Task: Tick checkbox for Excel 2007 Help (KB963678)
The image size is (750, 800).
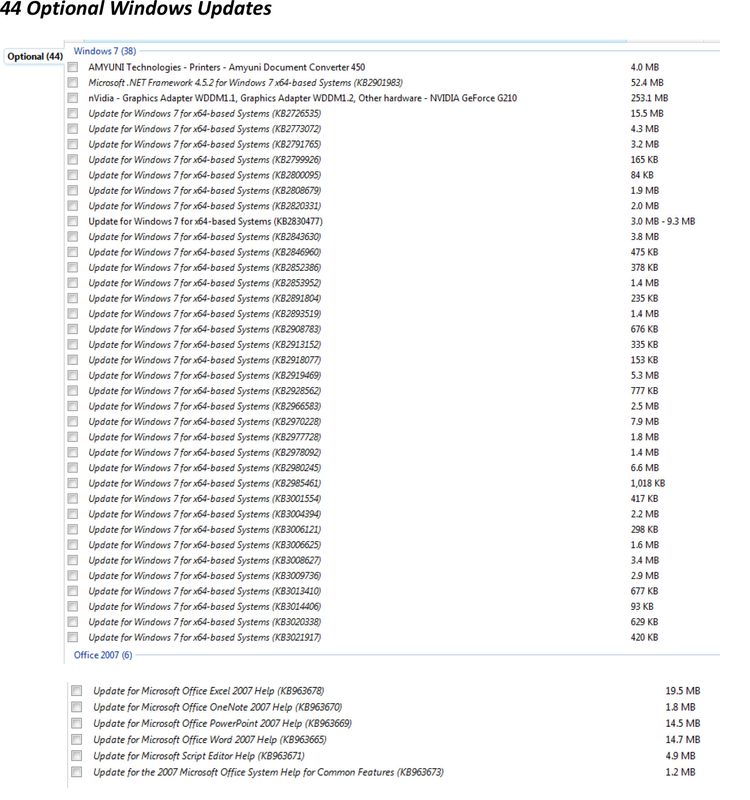Action: tap(77, 691)
